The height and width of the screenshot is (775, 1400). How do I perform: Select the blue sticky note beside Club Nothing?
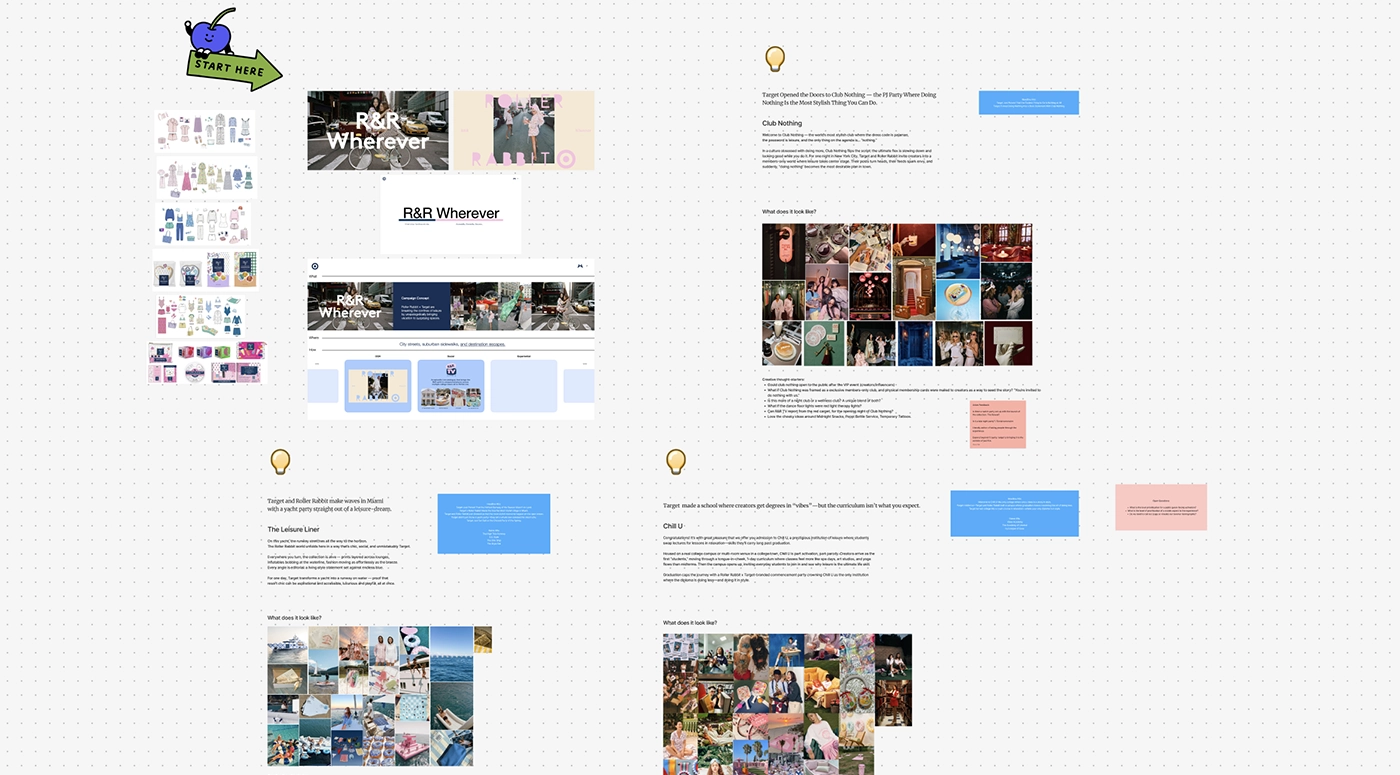[1028, 102]
